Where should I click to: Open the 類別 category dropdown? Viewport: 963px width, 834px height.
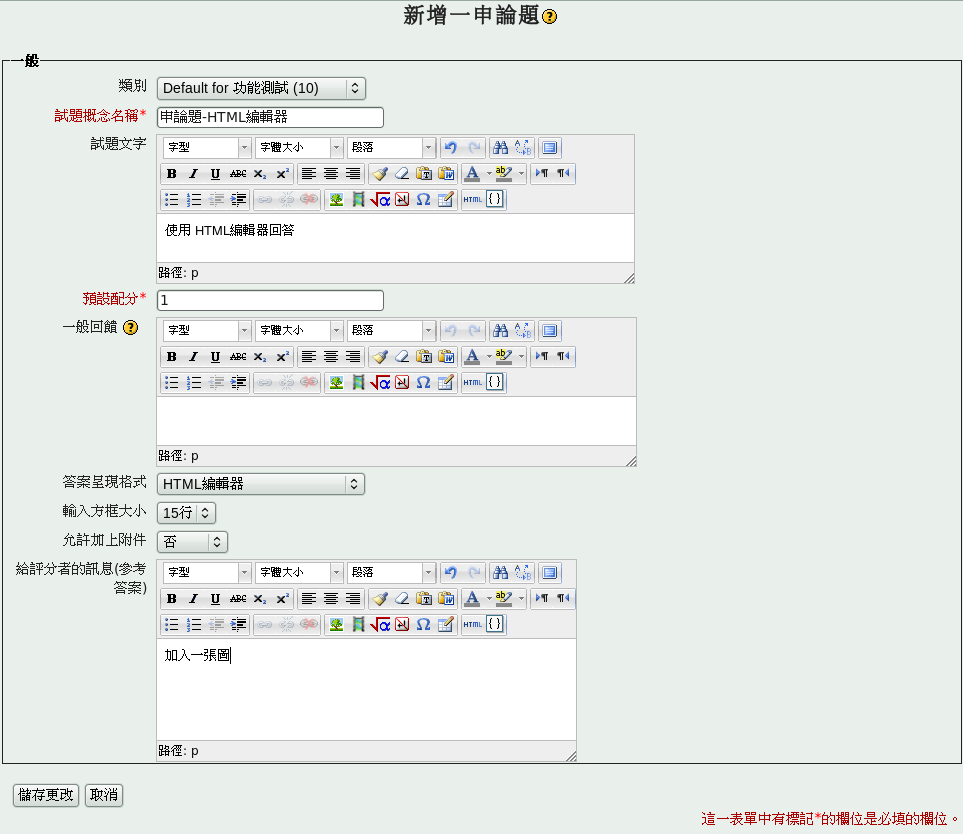[261, 88]
